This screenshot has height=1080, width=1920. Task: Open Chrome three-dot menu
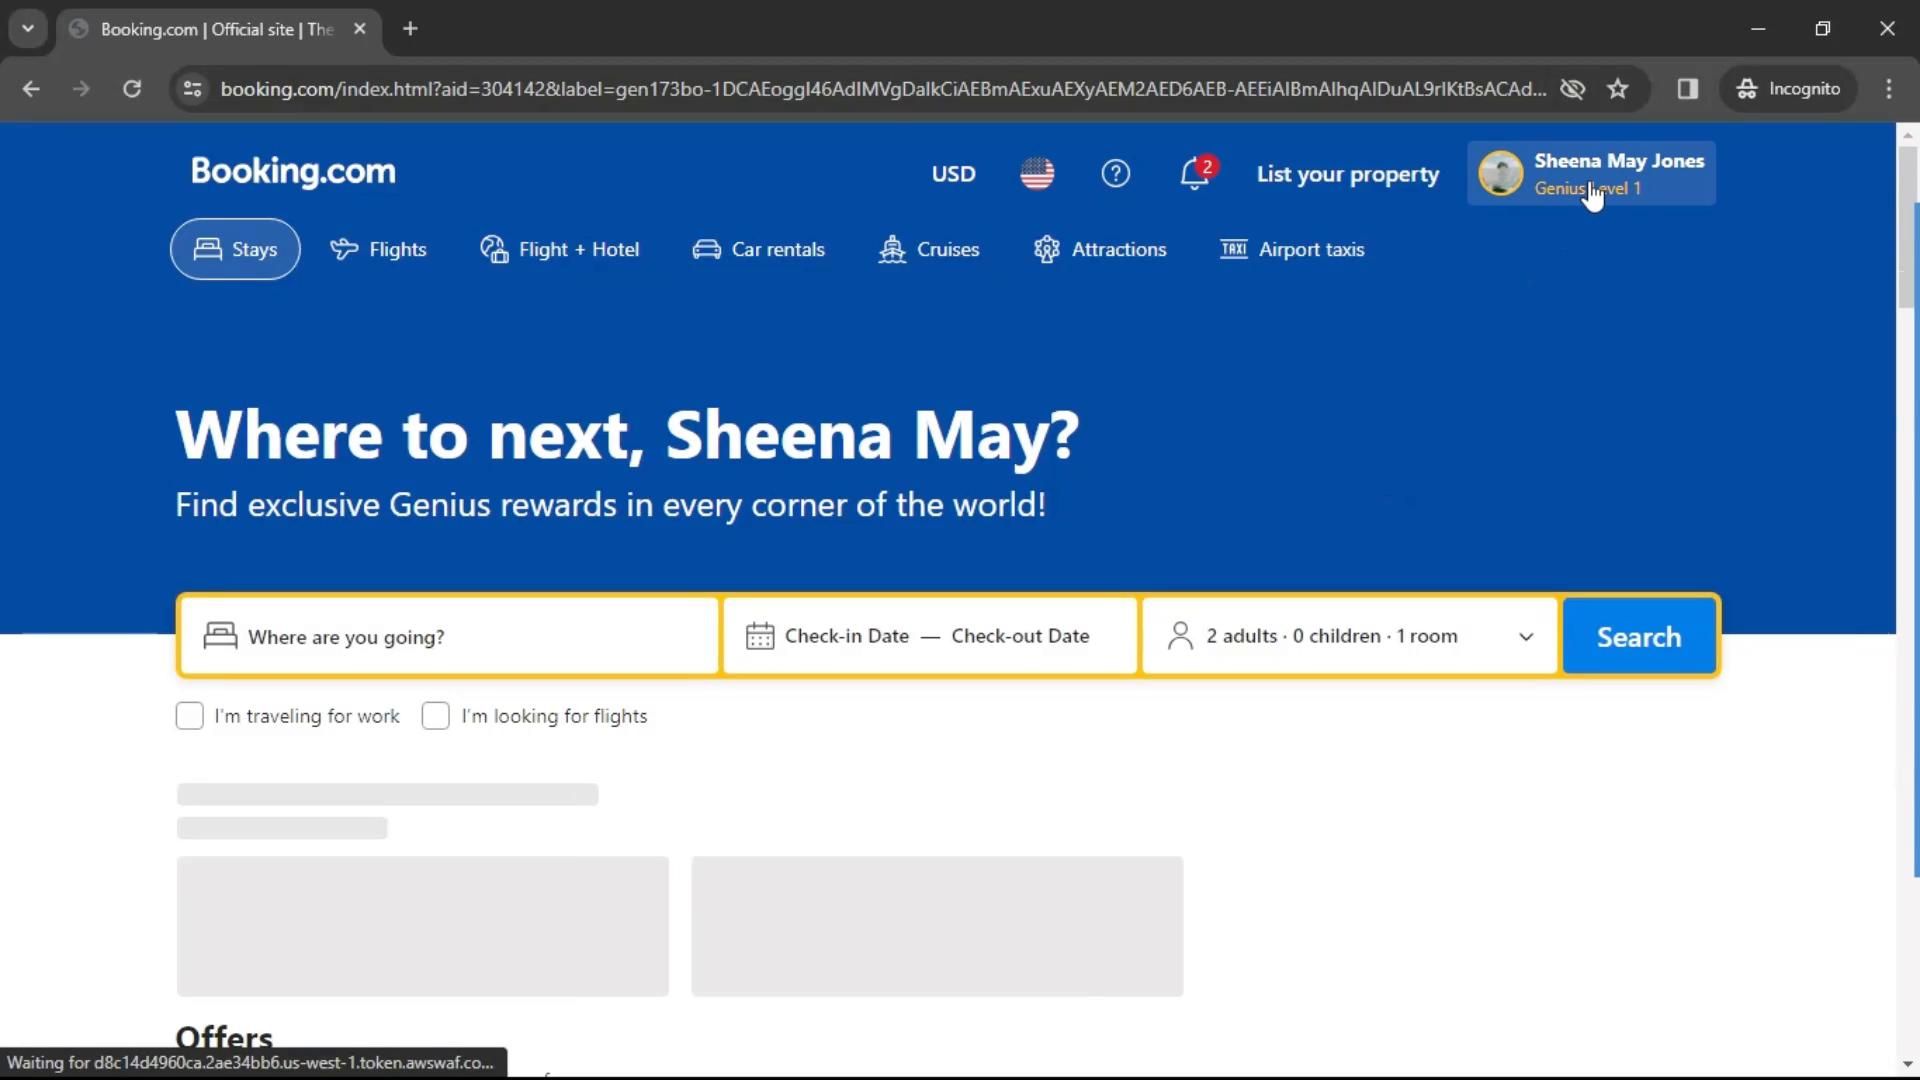coord(1889,89)
